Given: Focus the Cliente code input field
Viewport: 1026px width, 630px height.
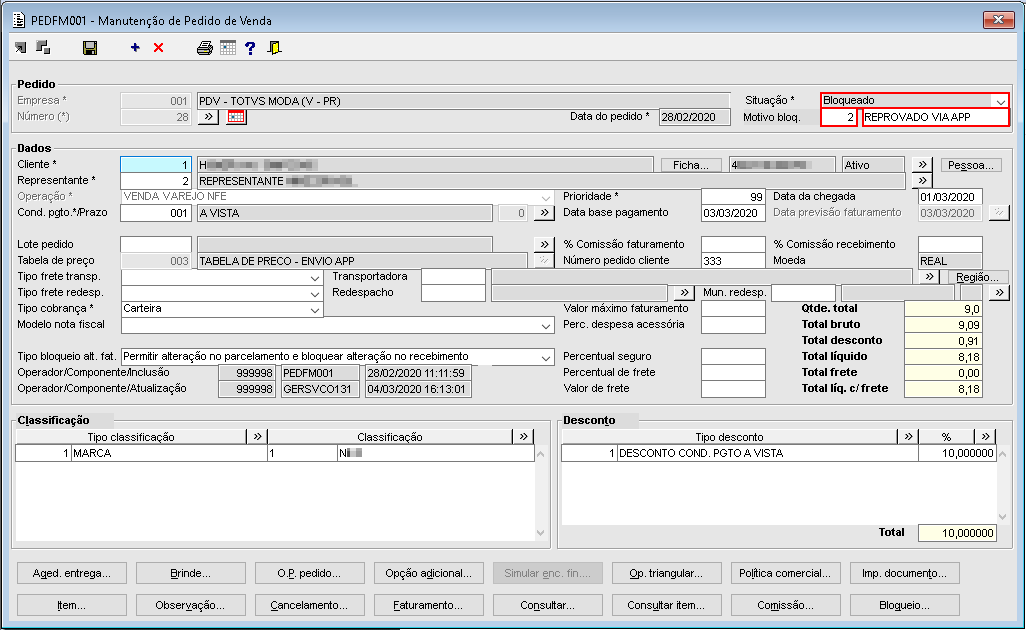Looking at the screenshot, I should pyautogui.click(x=156, y=165).
